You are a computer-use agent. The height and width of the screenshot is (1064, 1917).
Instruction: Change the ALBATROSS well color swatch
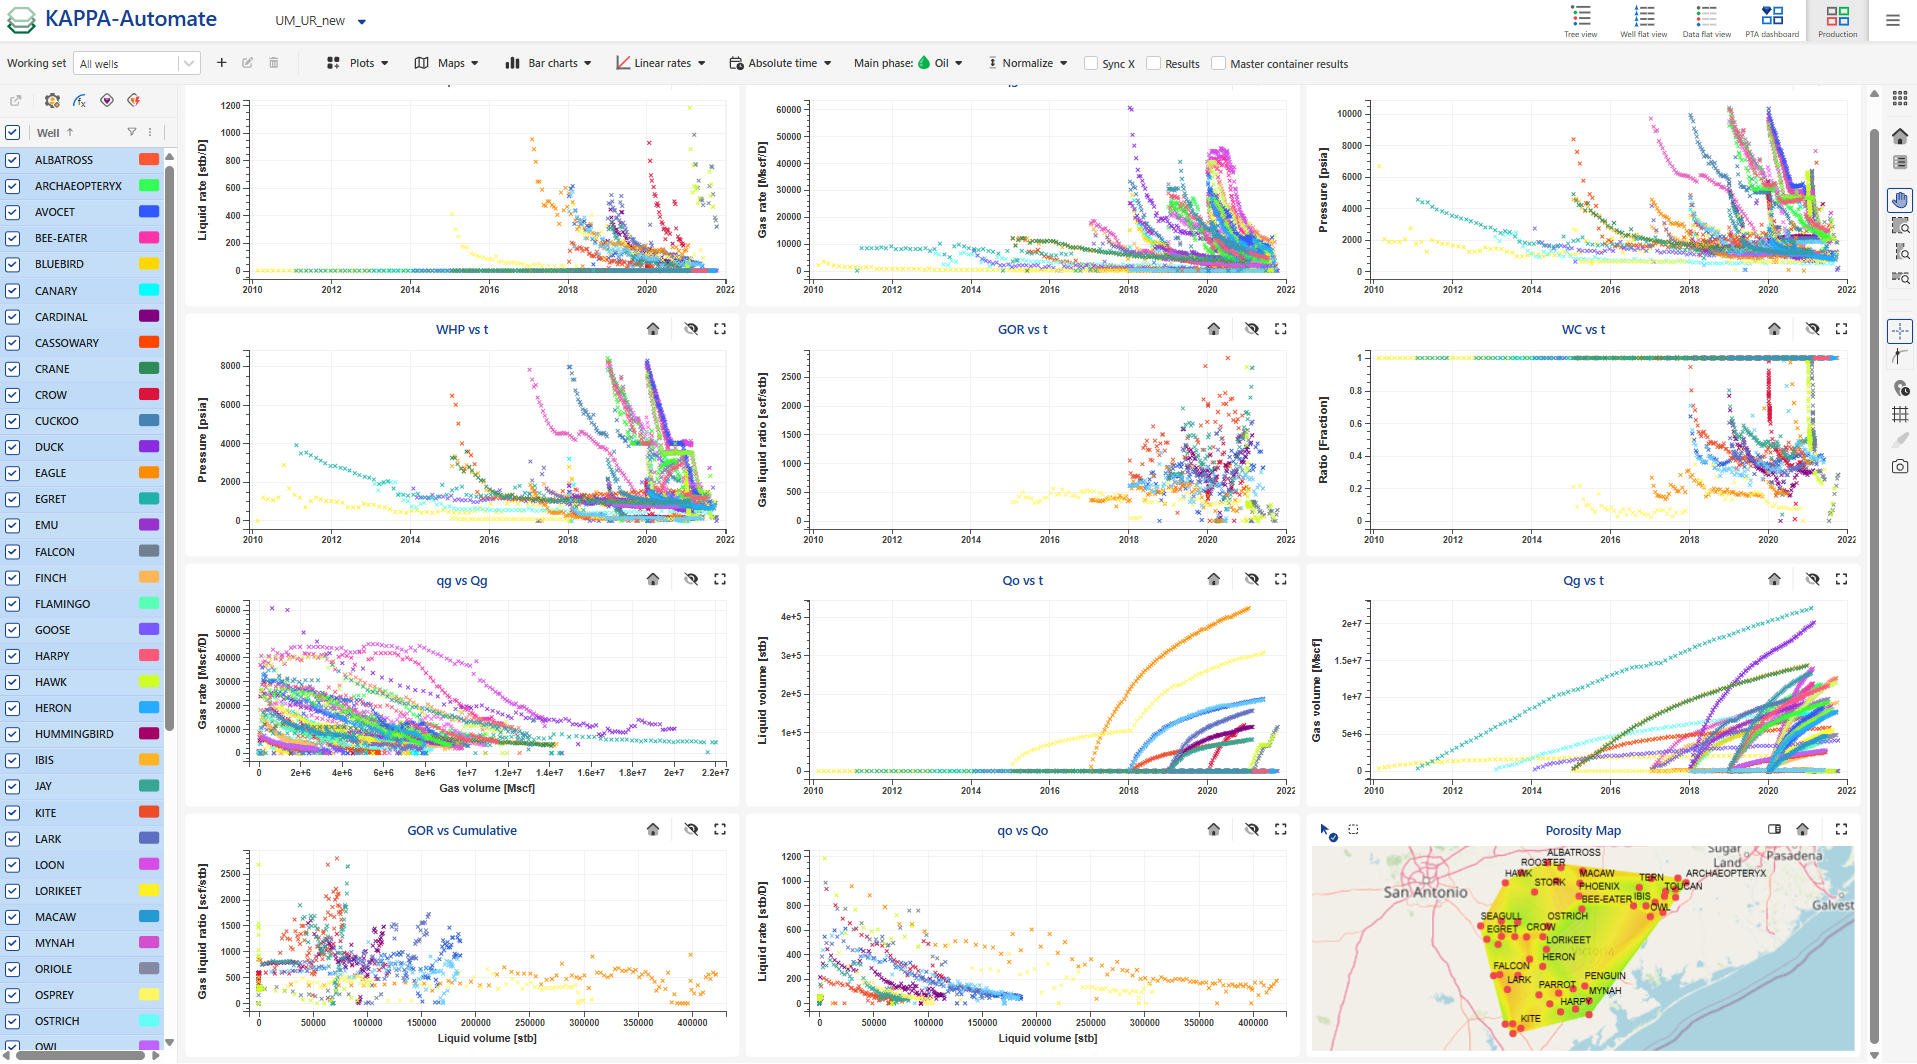click(148, 158)
